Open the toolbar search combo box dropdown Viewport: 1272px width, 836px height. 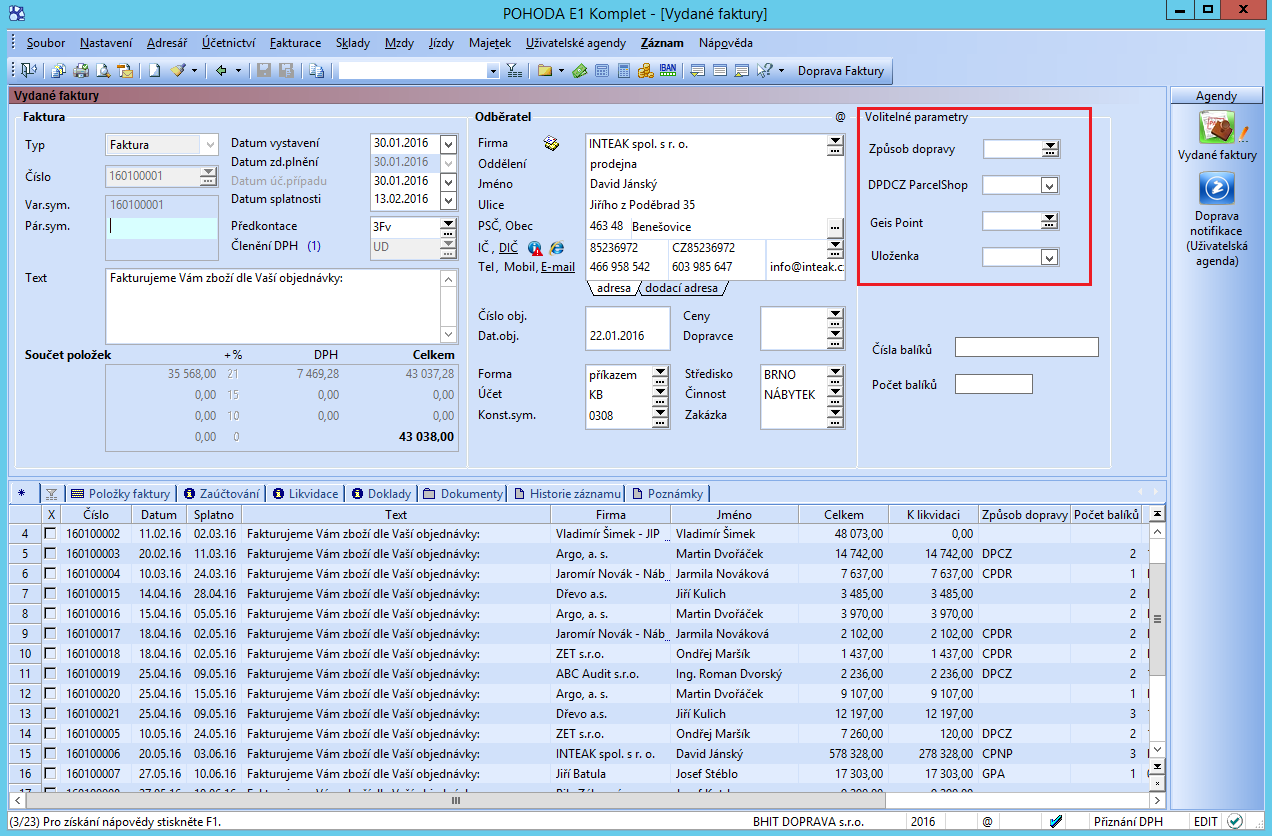[492, 71]
